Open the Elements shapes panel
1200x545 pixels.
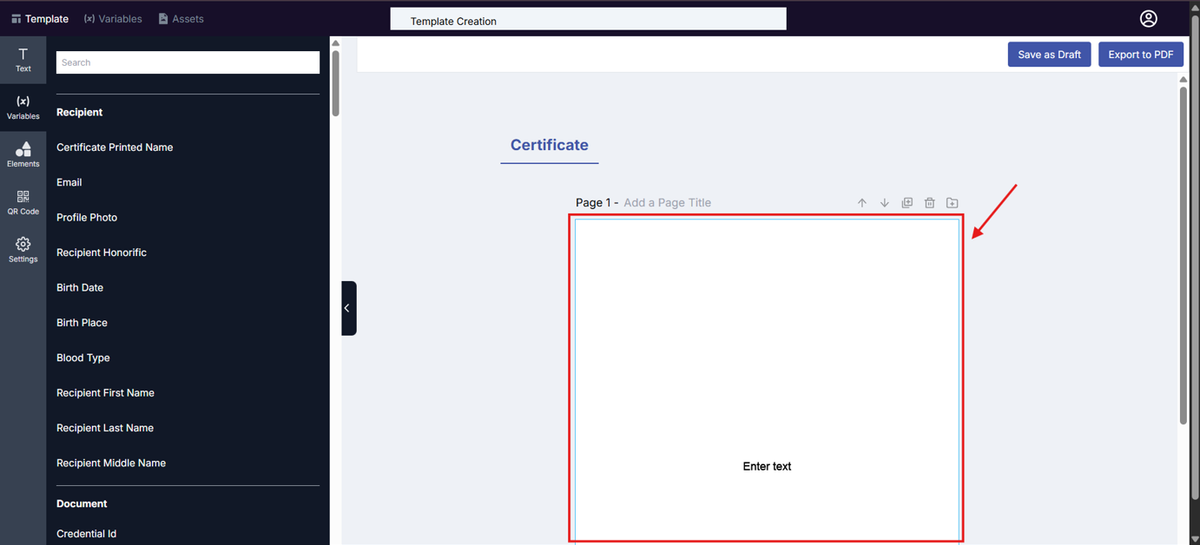point(23,154)
